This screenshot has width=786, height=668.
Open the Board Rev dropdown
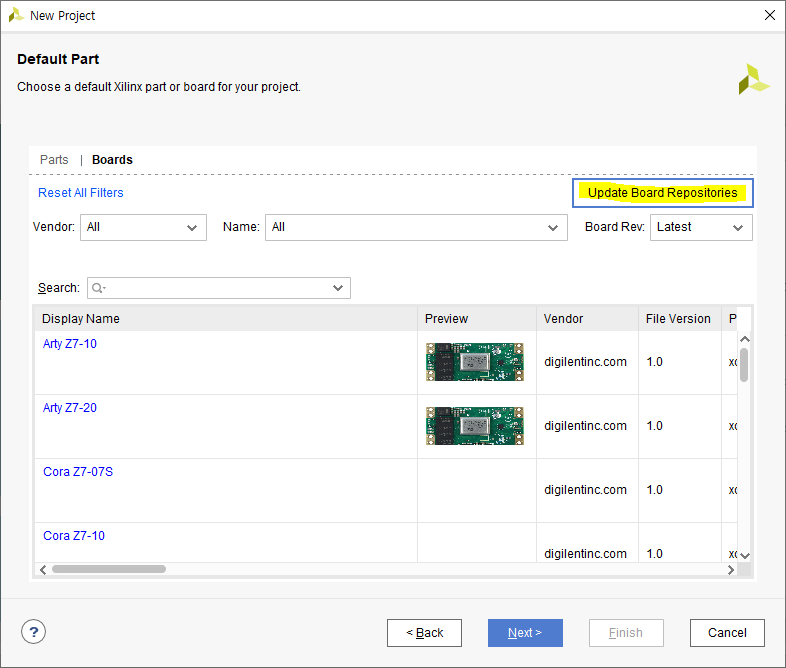[701, 228]
